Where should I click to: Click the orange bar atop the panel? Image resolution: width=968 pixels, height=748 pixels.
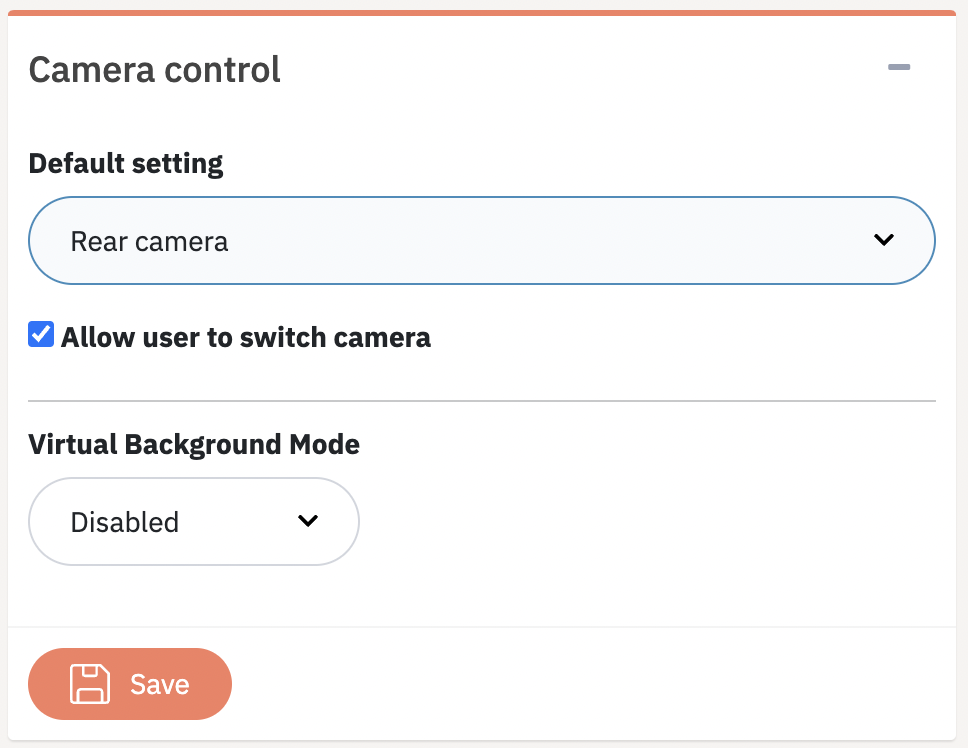(482, 12)
